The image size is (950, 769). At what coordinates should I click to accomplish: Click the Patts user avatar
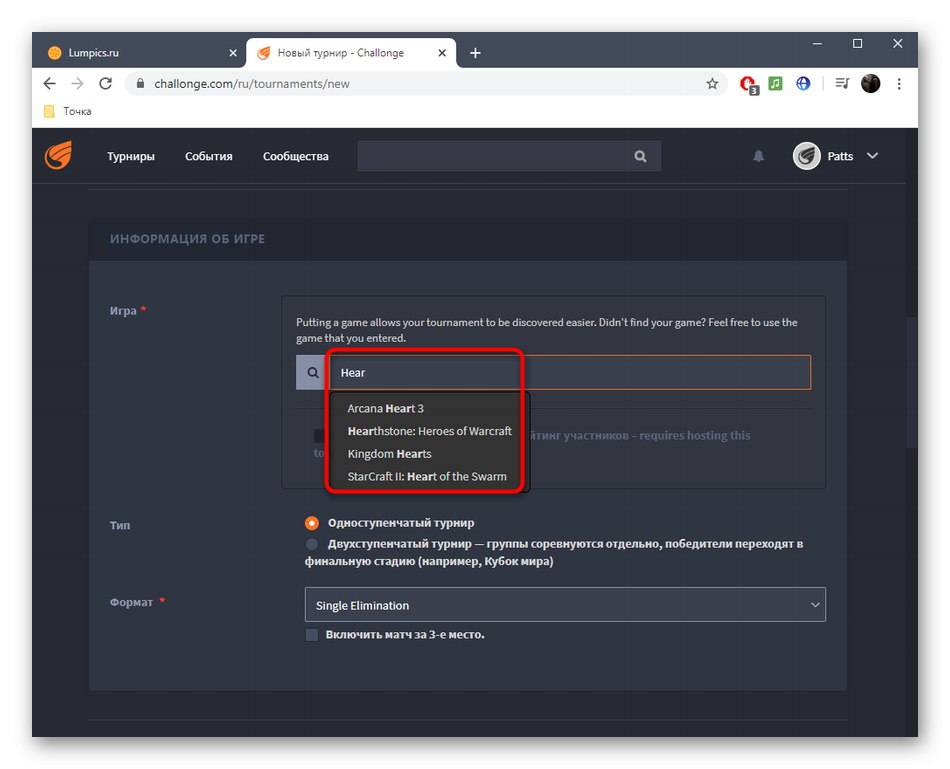806,156
